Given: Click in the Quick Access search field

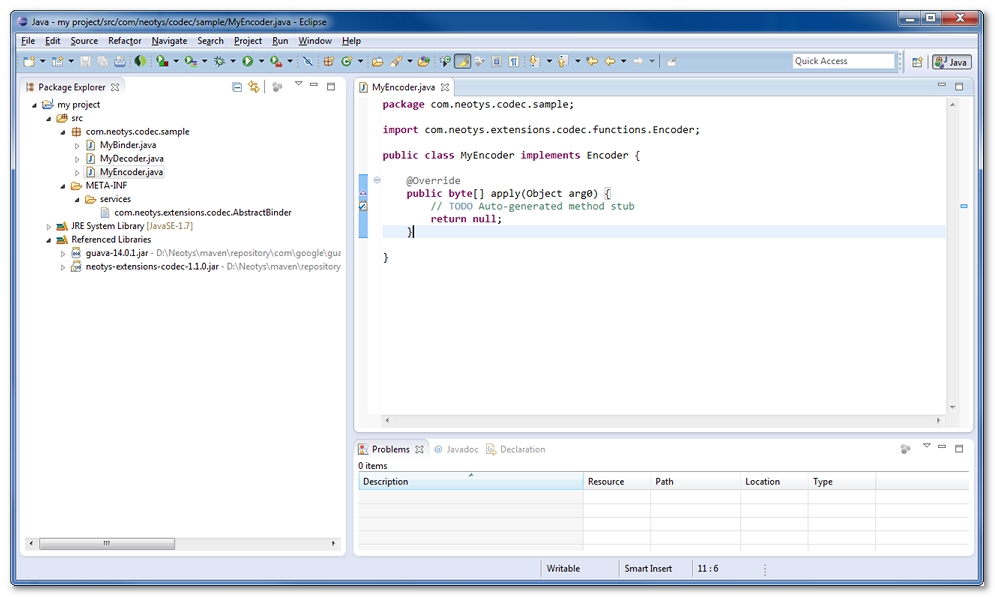Looking at the screenshot, I should pyautogui.click(x=843, y=62).
